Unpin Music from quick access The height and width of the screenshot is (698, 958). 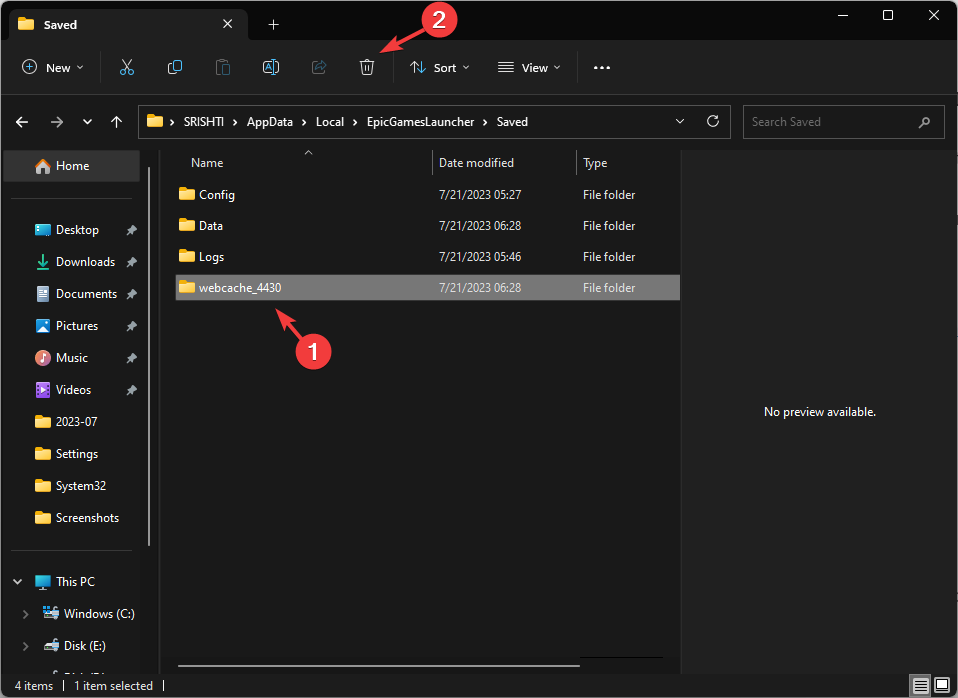point(131,358)
